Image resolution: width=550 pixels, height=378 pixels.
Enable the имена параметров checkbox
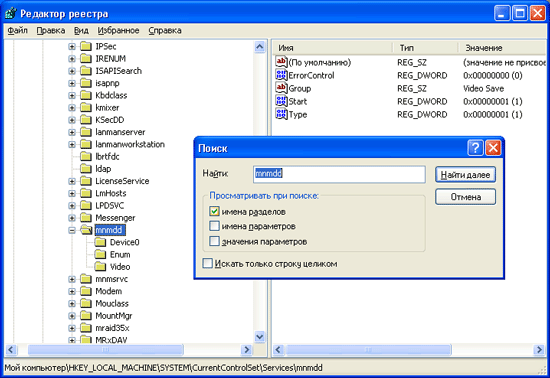click(x=214, y=226)
